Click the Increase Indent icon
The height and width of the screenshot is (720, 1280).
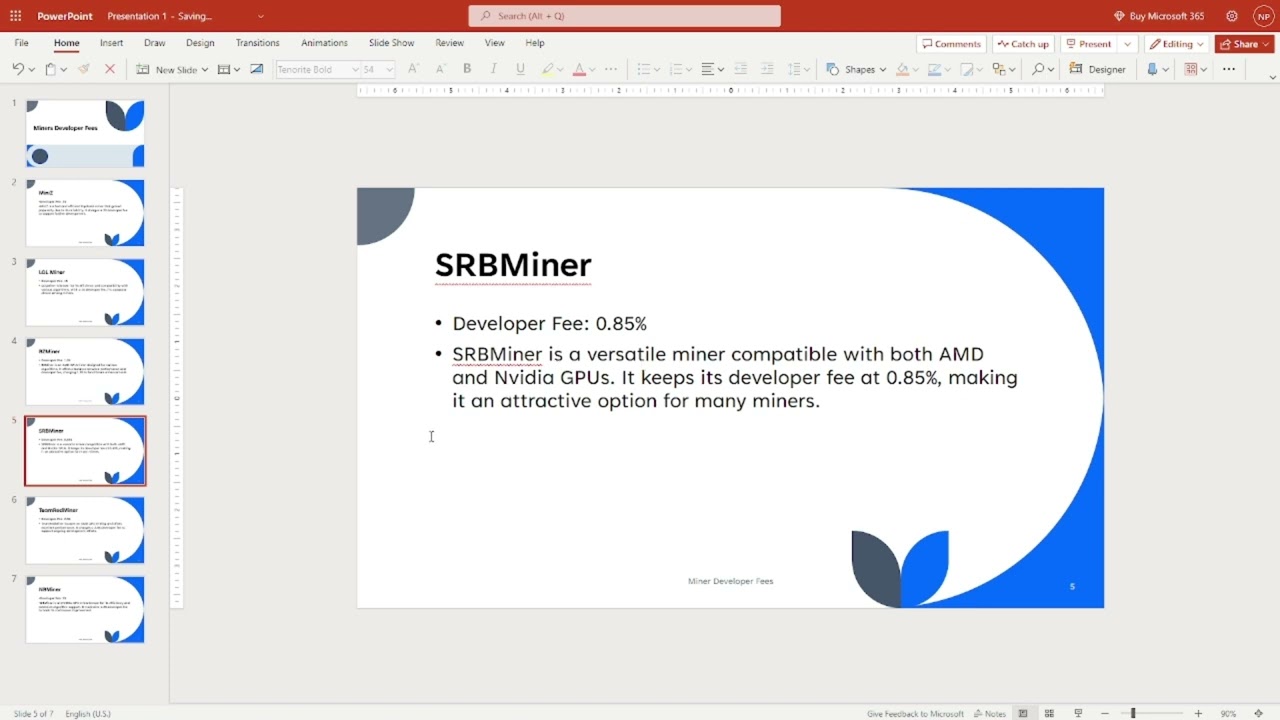pos(767,69)
